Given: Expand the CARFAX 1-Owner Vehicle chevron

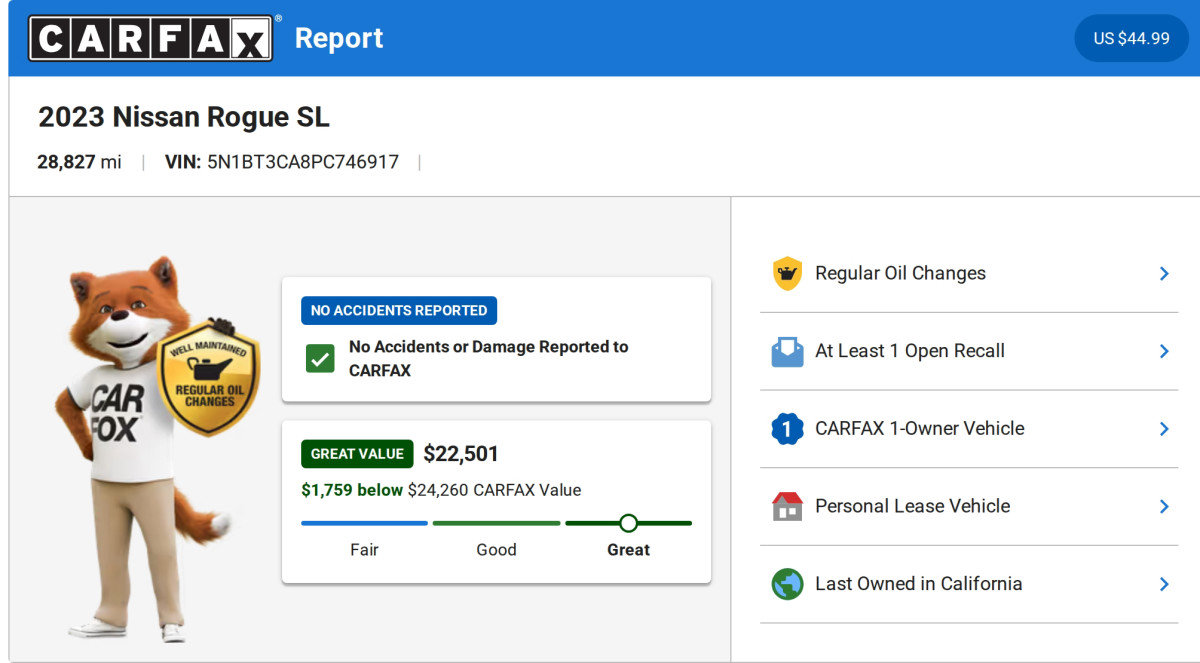Looking at the screenshot, I should 1164,429.
